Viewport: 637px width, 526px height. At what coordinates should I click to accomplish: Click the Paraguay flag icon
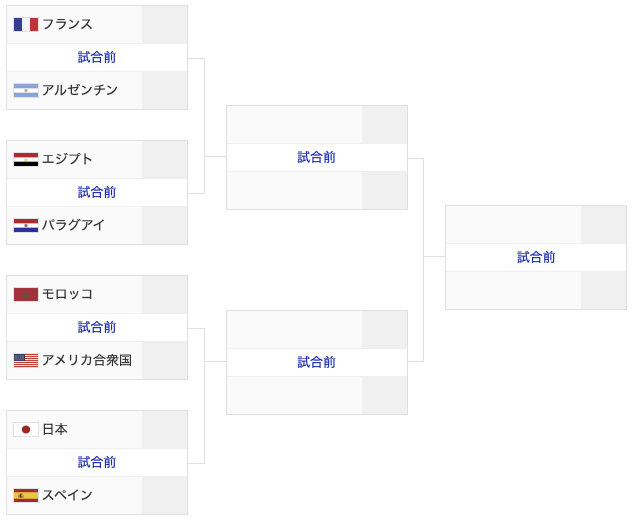(x=26, y=225)
